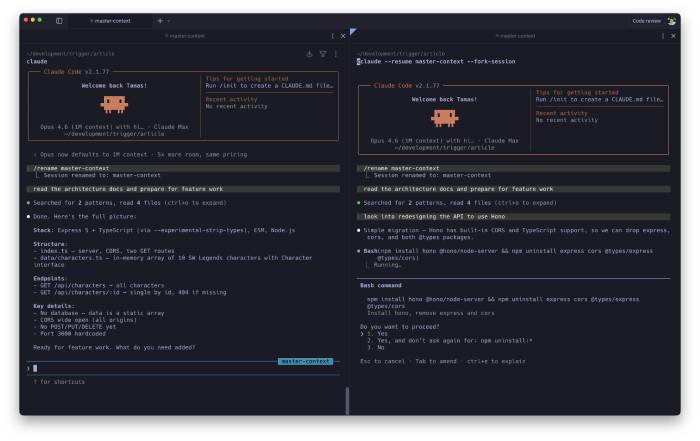Screen dimensions: 700x441
Task: Choose Yes, and don't ask again option
Action: 450,341
